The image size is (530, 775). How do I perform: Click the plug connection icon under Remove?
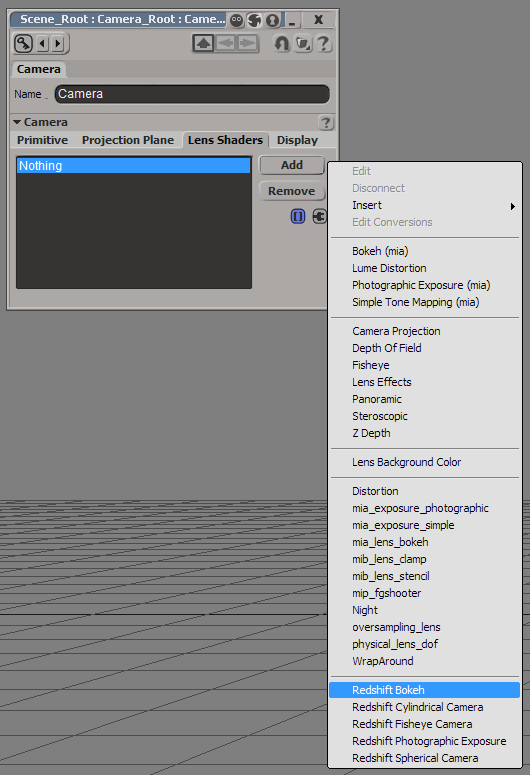point(319,216)
